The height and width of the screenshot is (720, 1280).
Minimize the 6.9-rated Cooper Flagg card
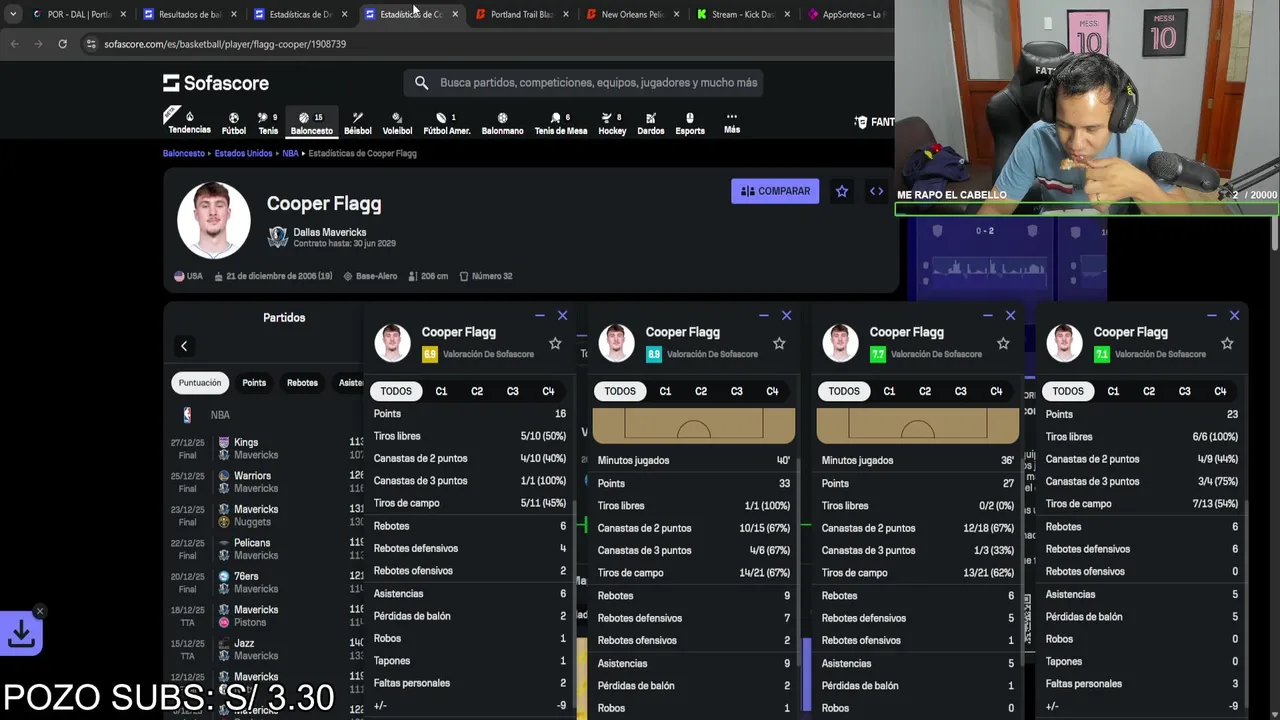tap(540, 315)
